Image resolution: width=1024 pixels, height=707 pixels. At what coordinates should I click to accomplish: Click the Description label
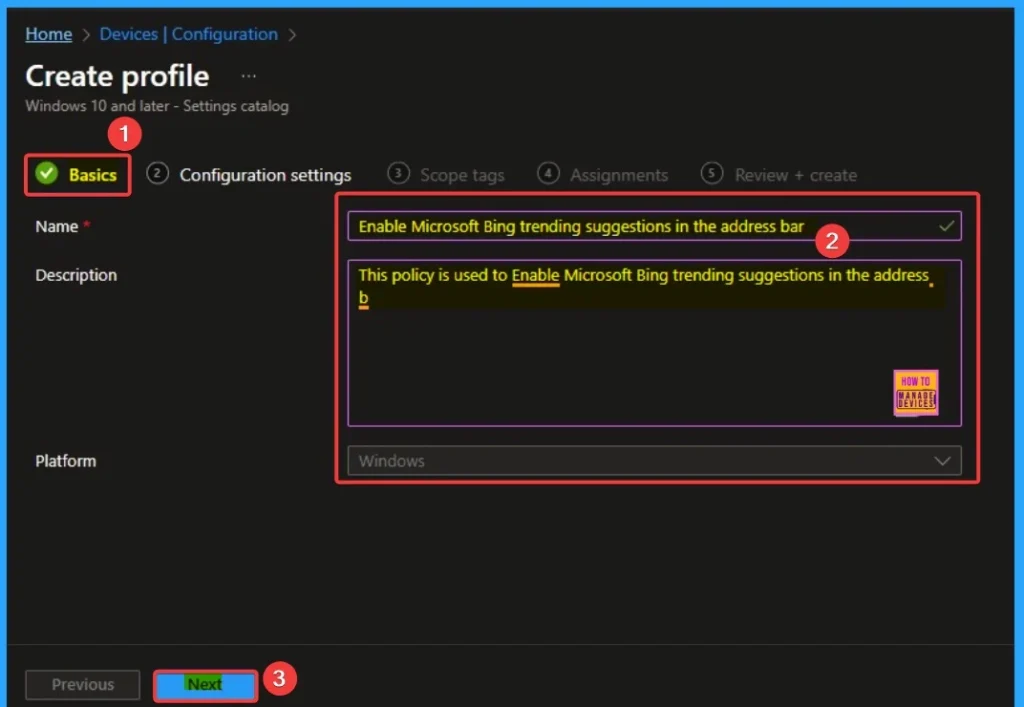click(x=76, y=275)
